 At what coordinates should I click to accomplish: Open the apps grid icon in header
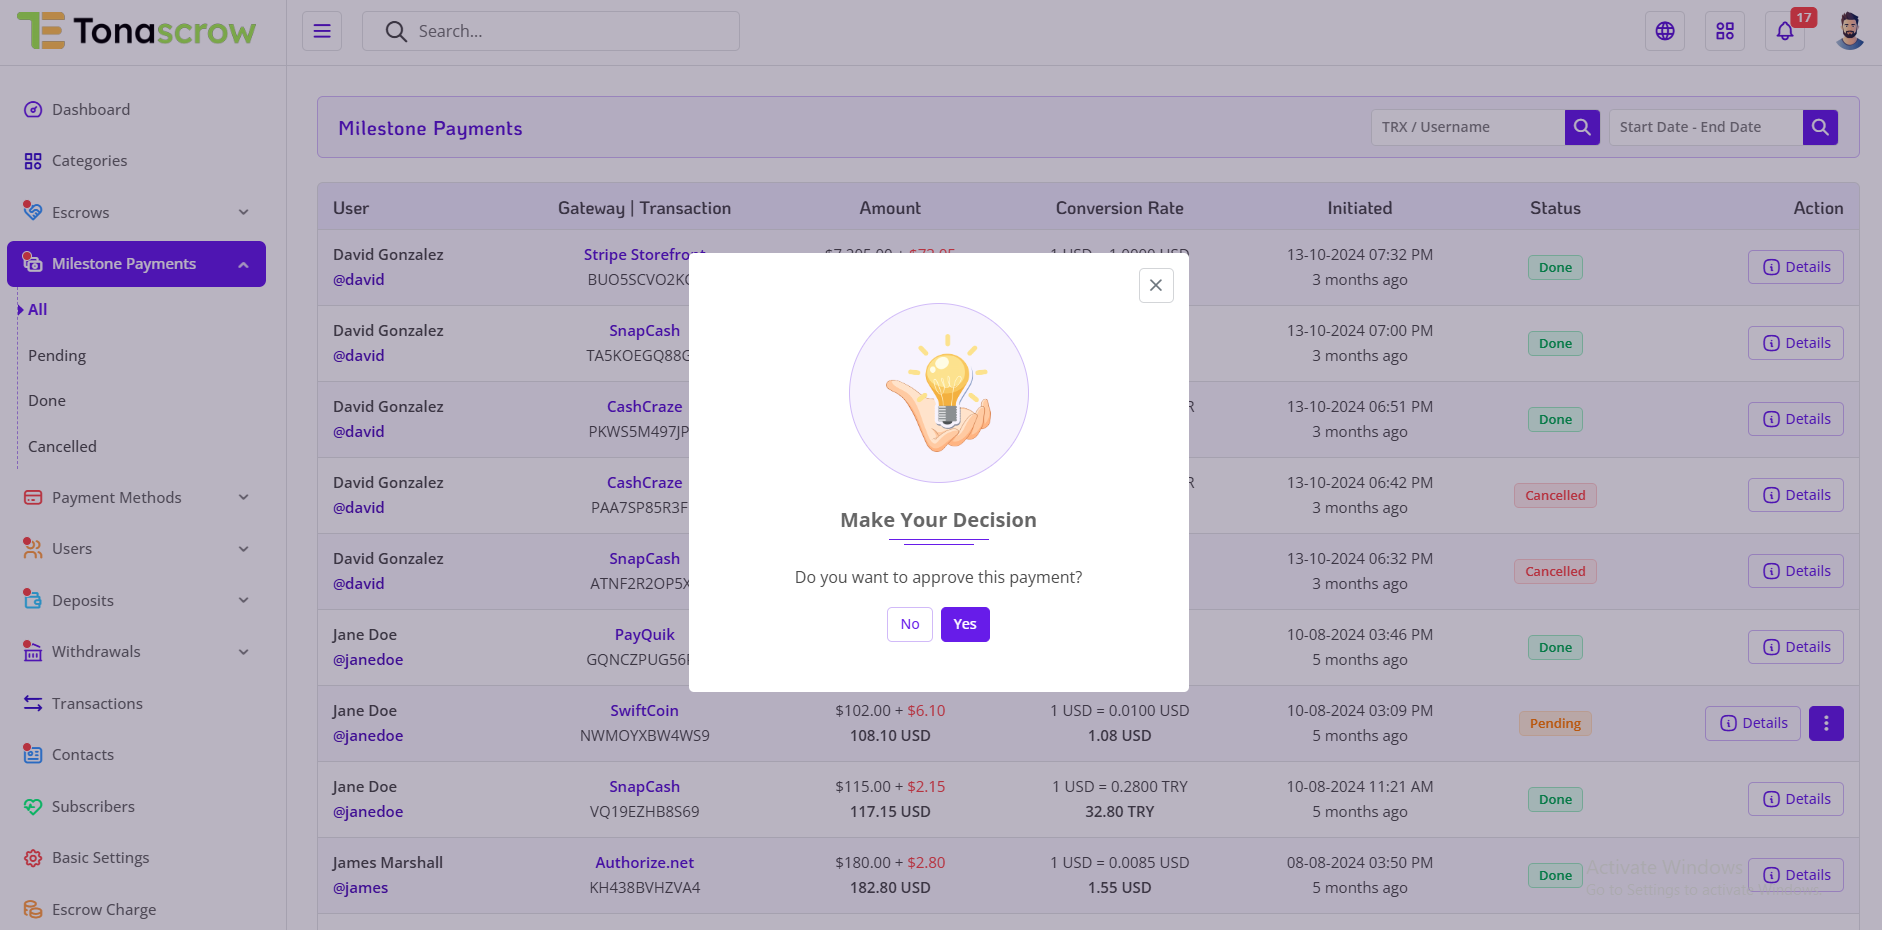tap(1725, 31)
